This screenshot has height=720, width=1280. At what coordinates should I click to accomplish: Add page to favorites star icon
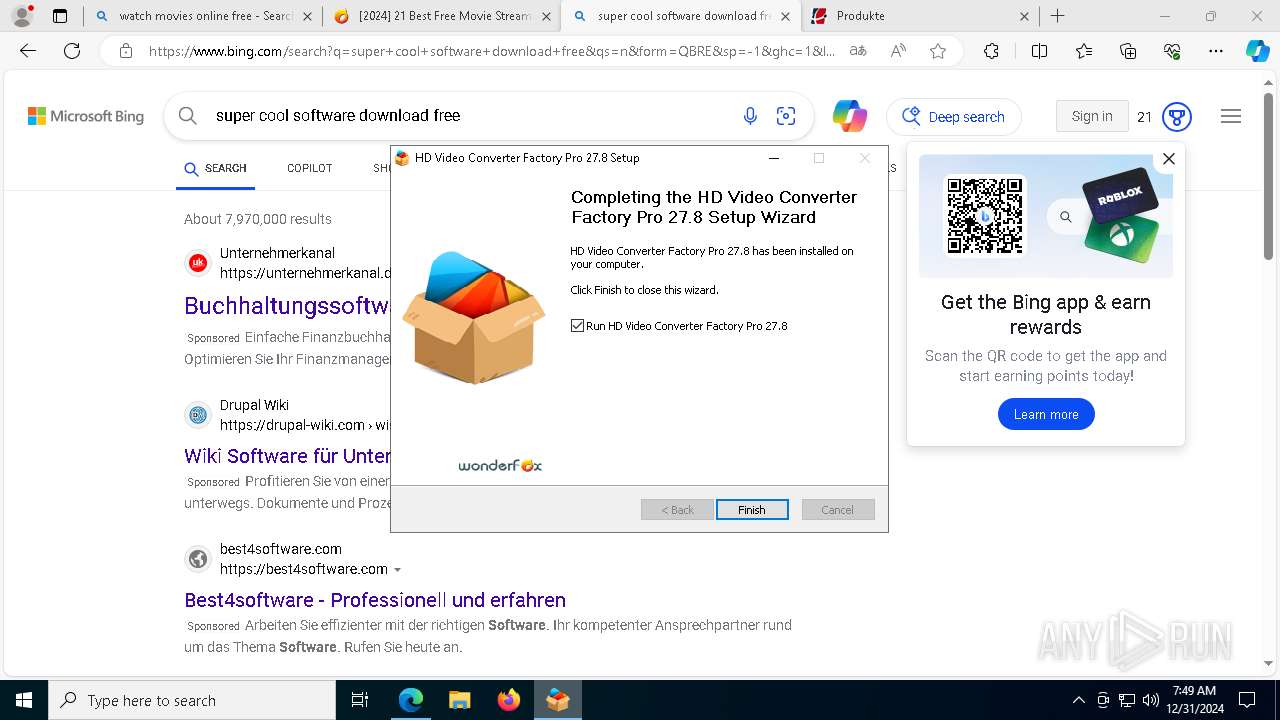938,51
